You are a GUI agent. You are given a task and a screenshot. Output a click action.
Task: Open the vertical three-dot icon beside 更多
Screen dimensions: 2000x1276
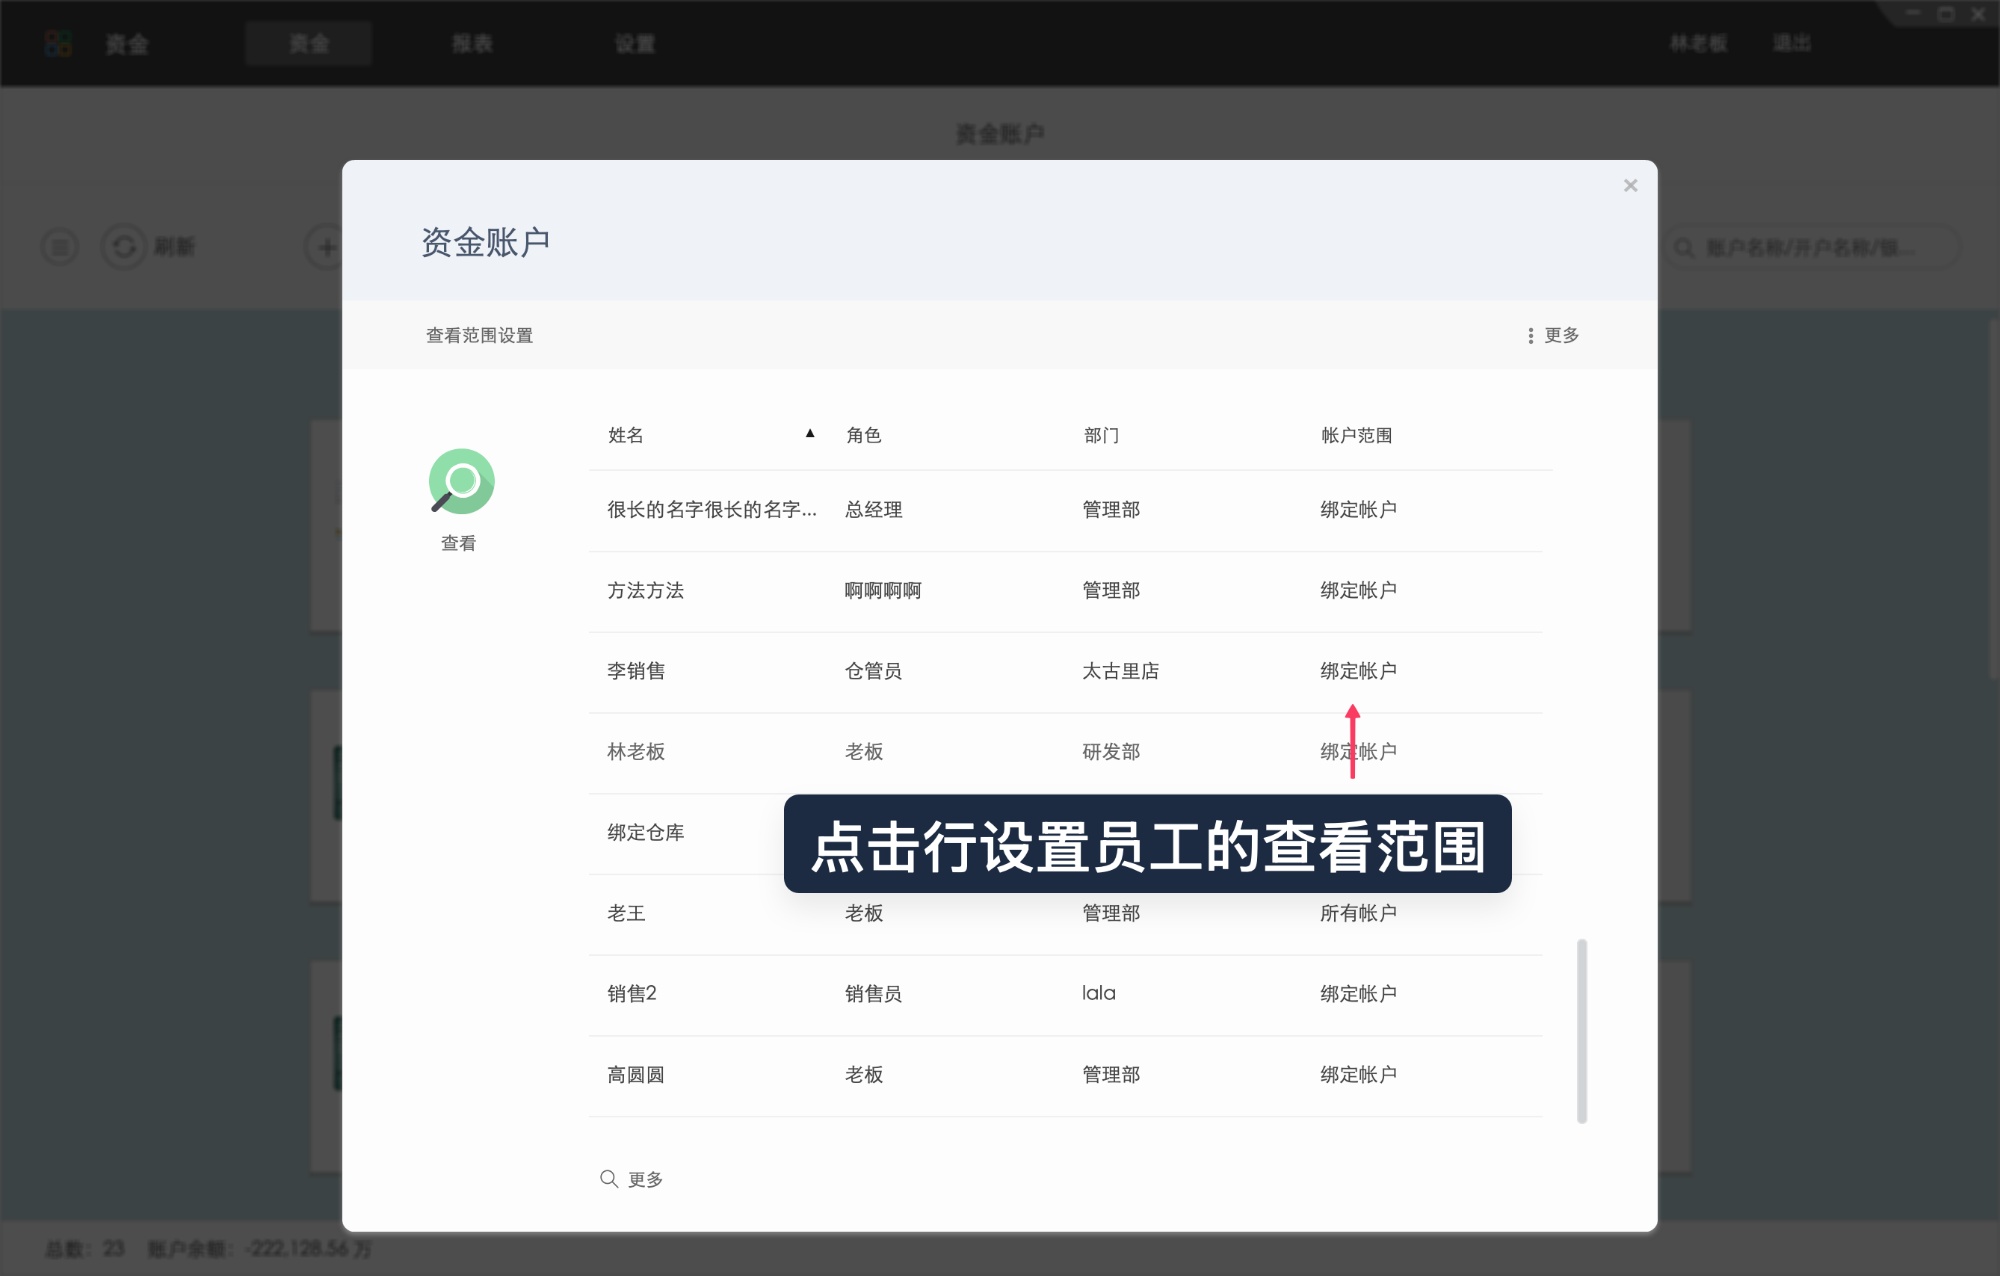(x=1529, y=336)
